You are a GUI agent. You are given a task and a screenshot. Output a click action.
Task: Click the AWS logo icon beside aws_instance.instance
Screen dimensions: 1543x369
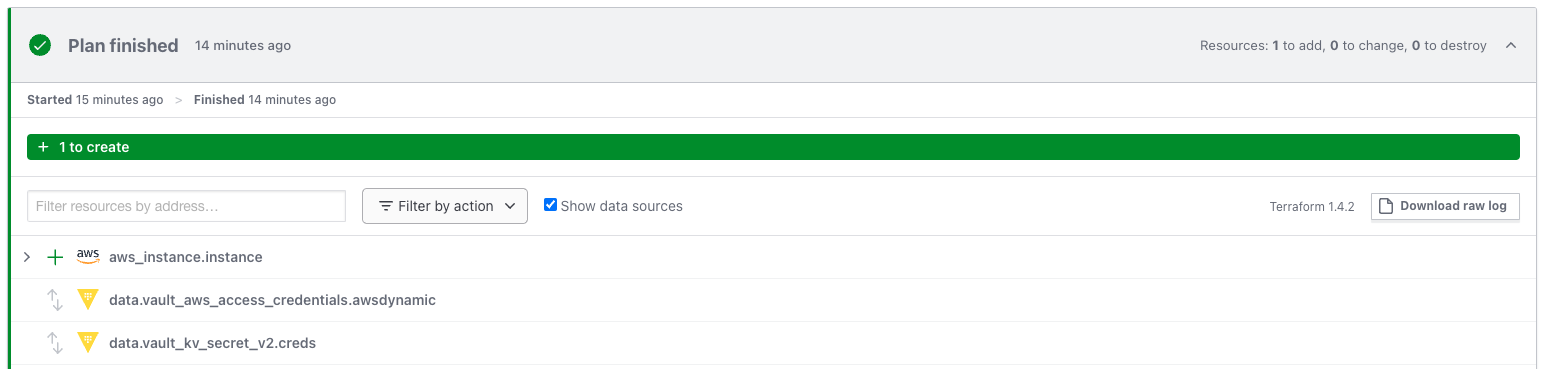point(88,257)
